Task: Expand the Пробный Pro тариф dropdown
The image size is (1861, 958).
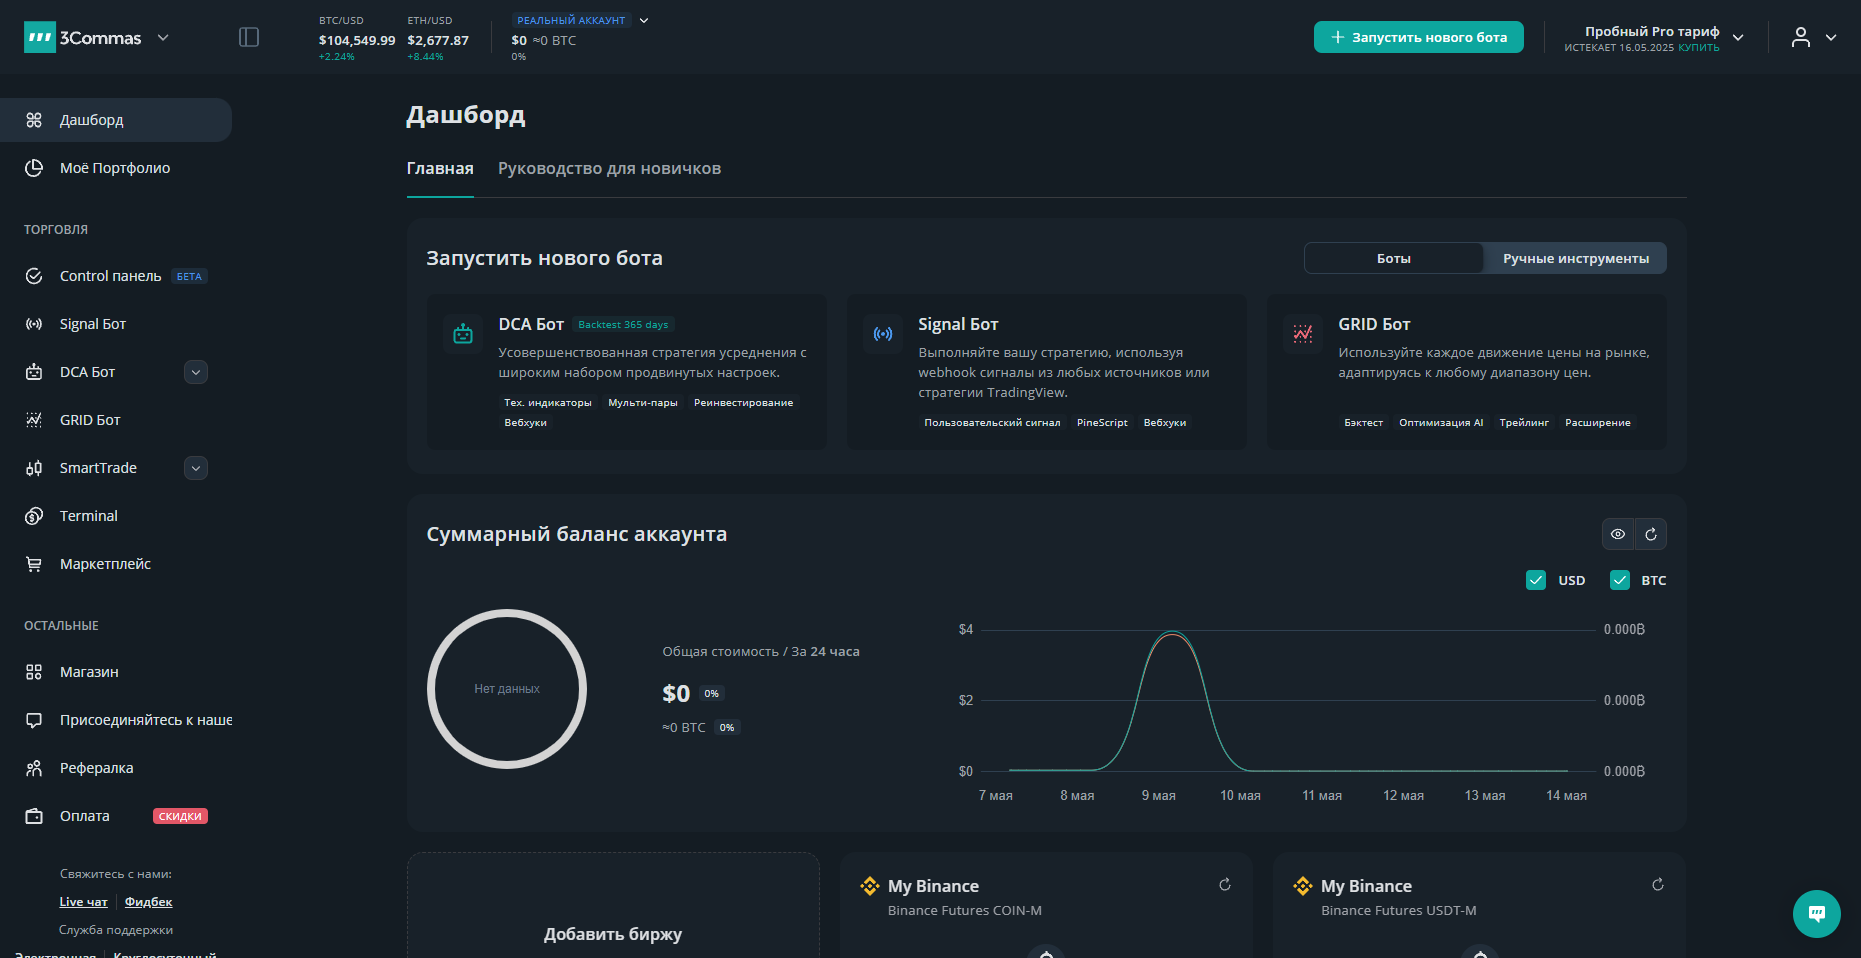Action: click(x=1738, y=38)
